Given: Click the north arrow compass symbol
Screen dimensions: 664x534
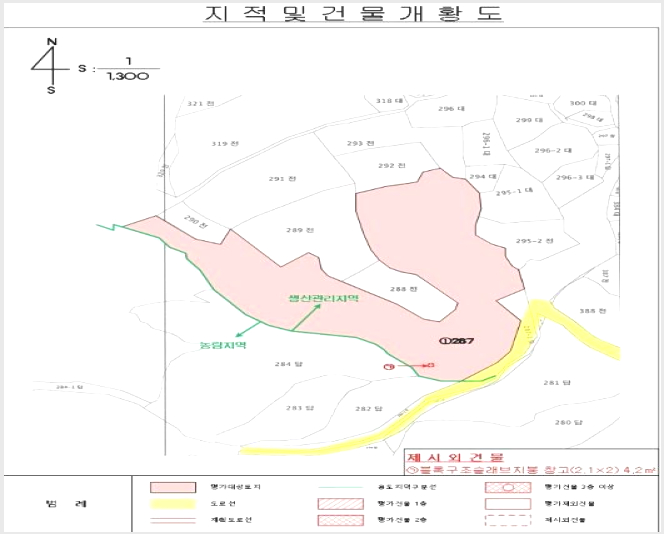Looking at the screenshot, I should pyautogui.click(x=51, y=66).
